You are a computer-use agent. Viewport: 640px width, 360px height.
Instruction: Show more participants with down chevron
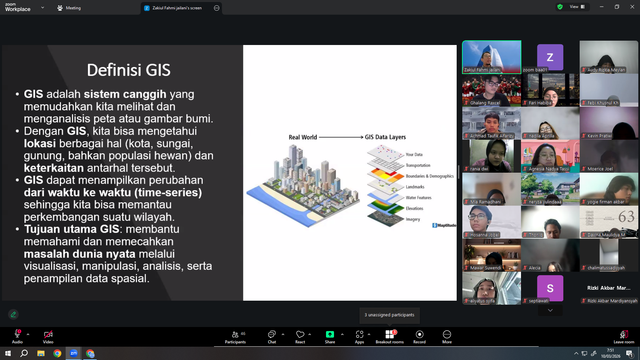[550, 311]
